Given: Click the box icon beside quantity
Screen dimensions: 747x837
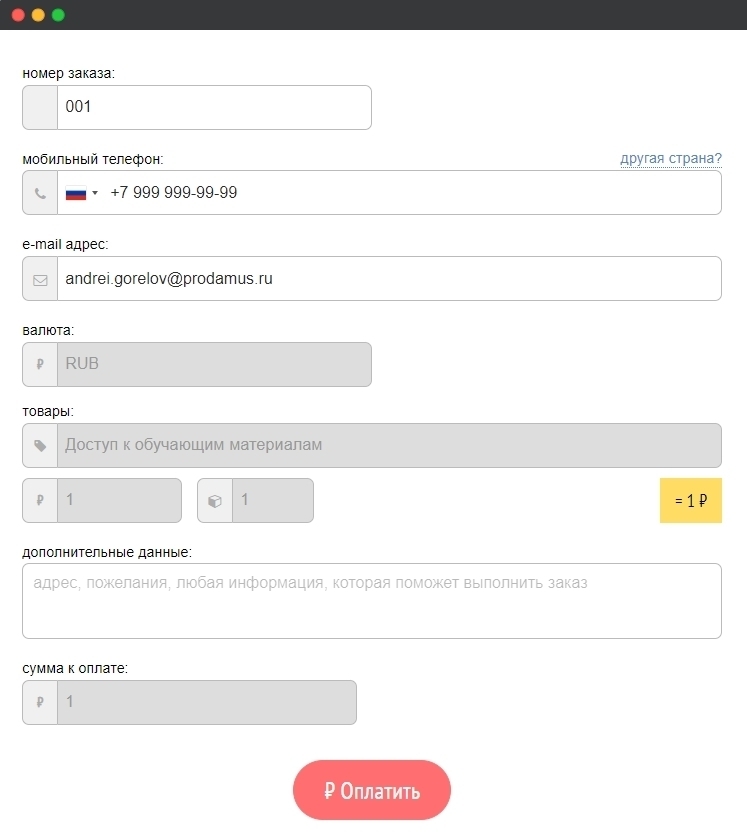Looking at the screenshot, I should 215,501.
